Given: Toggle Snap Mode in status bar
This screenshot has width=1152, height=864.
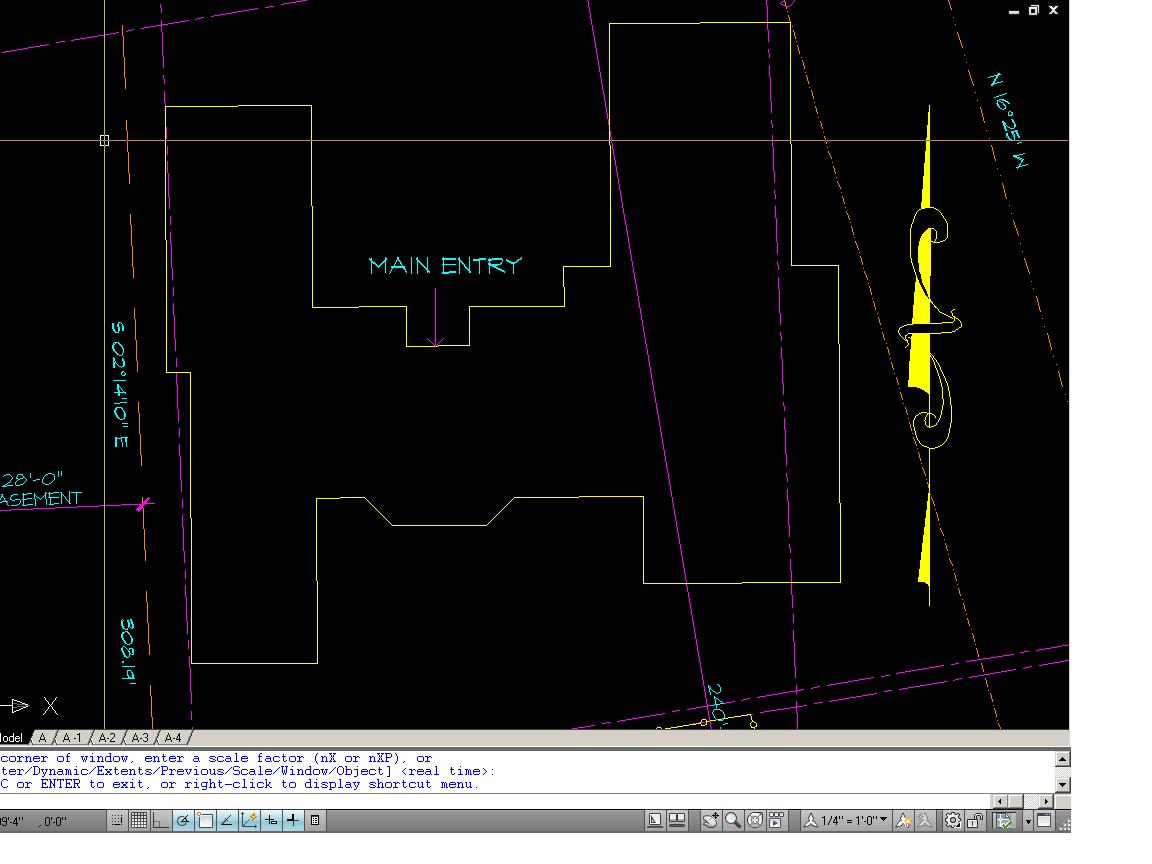Looking at the screenshot, I should [117, 821].
